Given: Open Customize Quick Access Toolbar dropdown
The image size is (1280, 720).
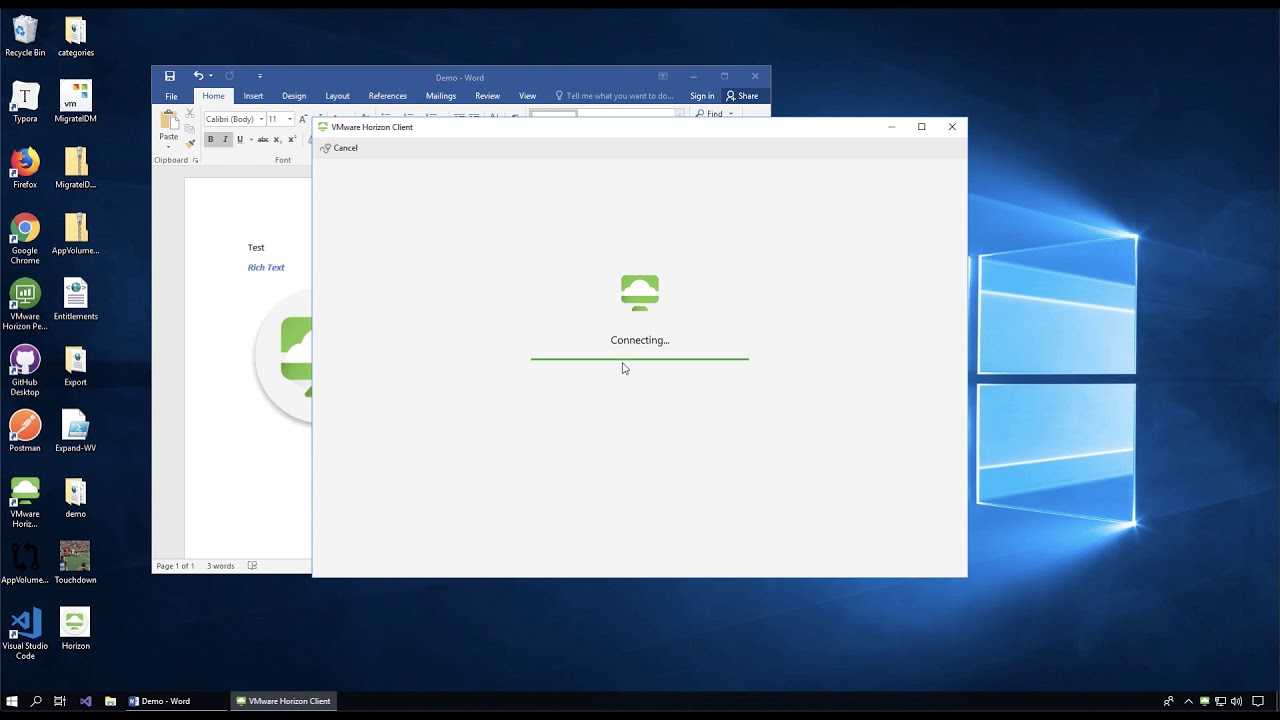Looking at the screenshot, I should tap(259, 76).
